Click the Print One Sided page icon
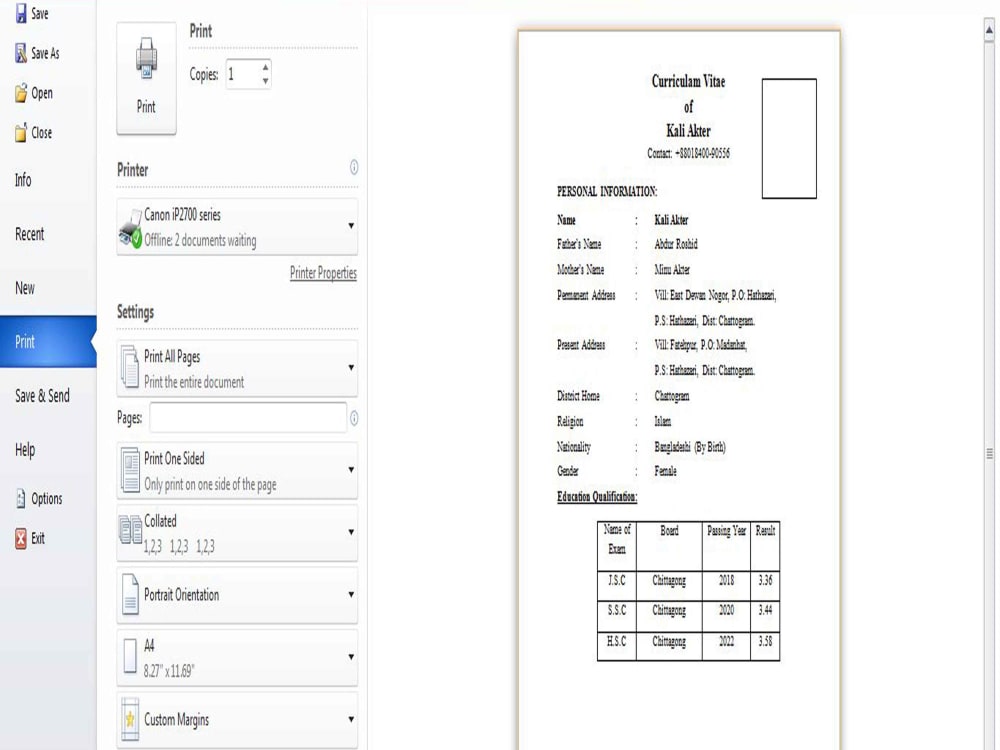This screenshot has height=750, width=1000. pyautogui.click(x=130, y=470)
